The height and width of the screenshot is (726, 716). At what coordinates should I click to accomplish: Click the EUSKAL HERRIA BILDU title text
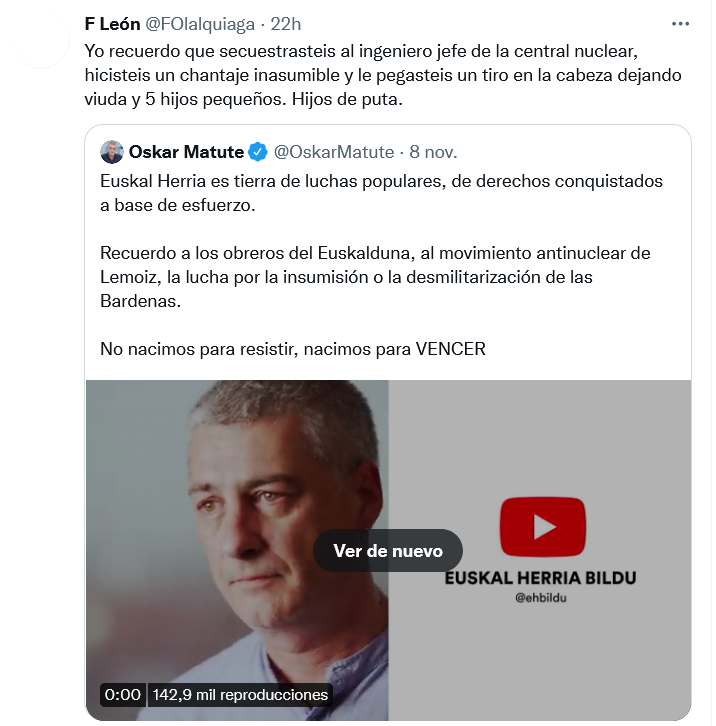point(540,578)
